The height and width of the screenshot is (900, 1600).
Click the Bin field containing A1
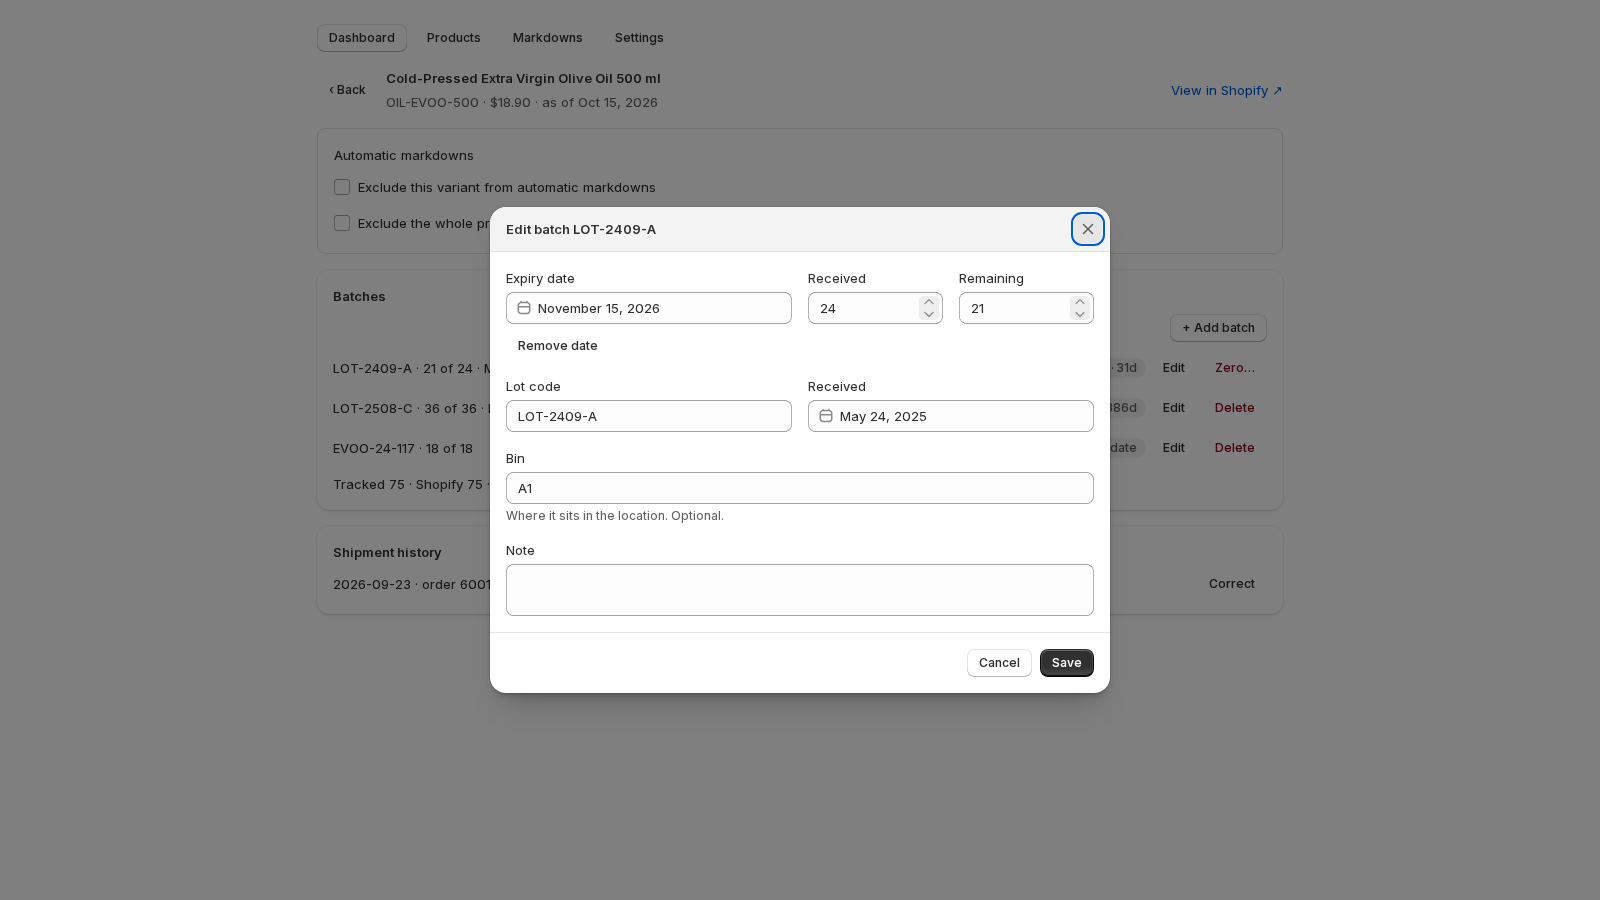point(800,488)
